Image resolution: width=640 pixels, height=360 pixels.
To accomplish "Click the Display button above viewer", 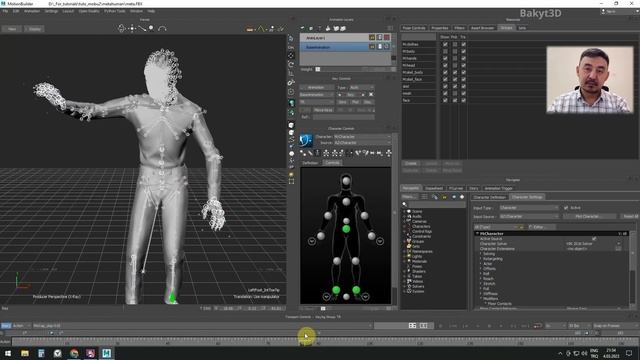I will click(34, 29).
